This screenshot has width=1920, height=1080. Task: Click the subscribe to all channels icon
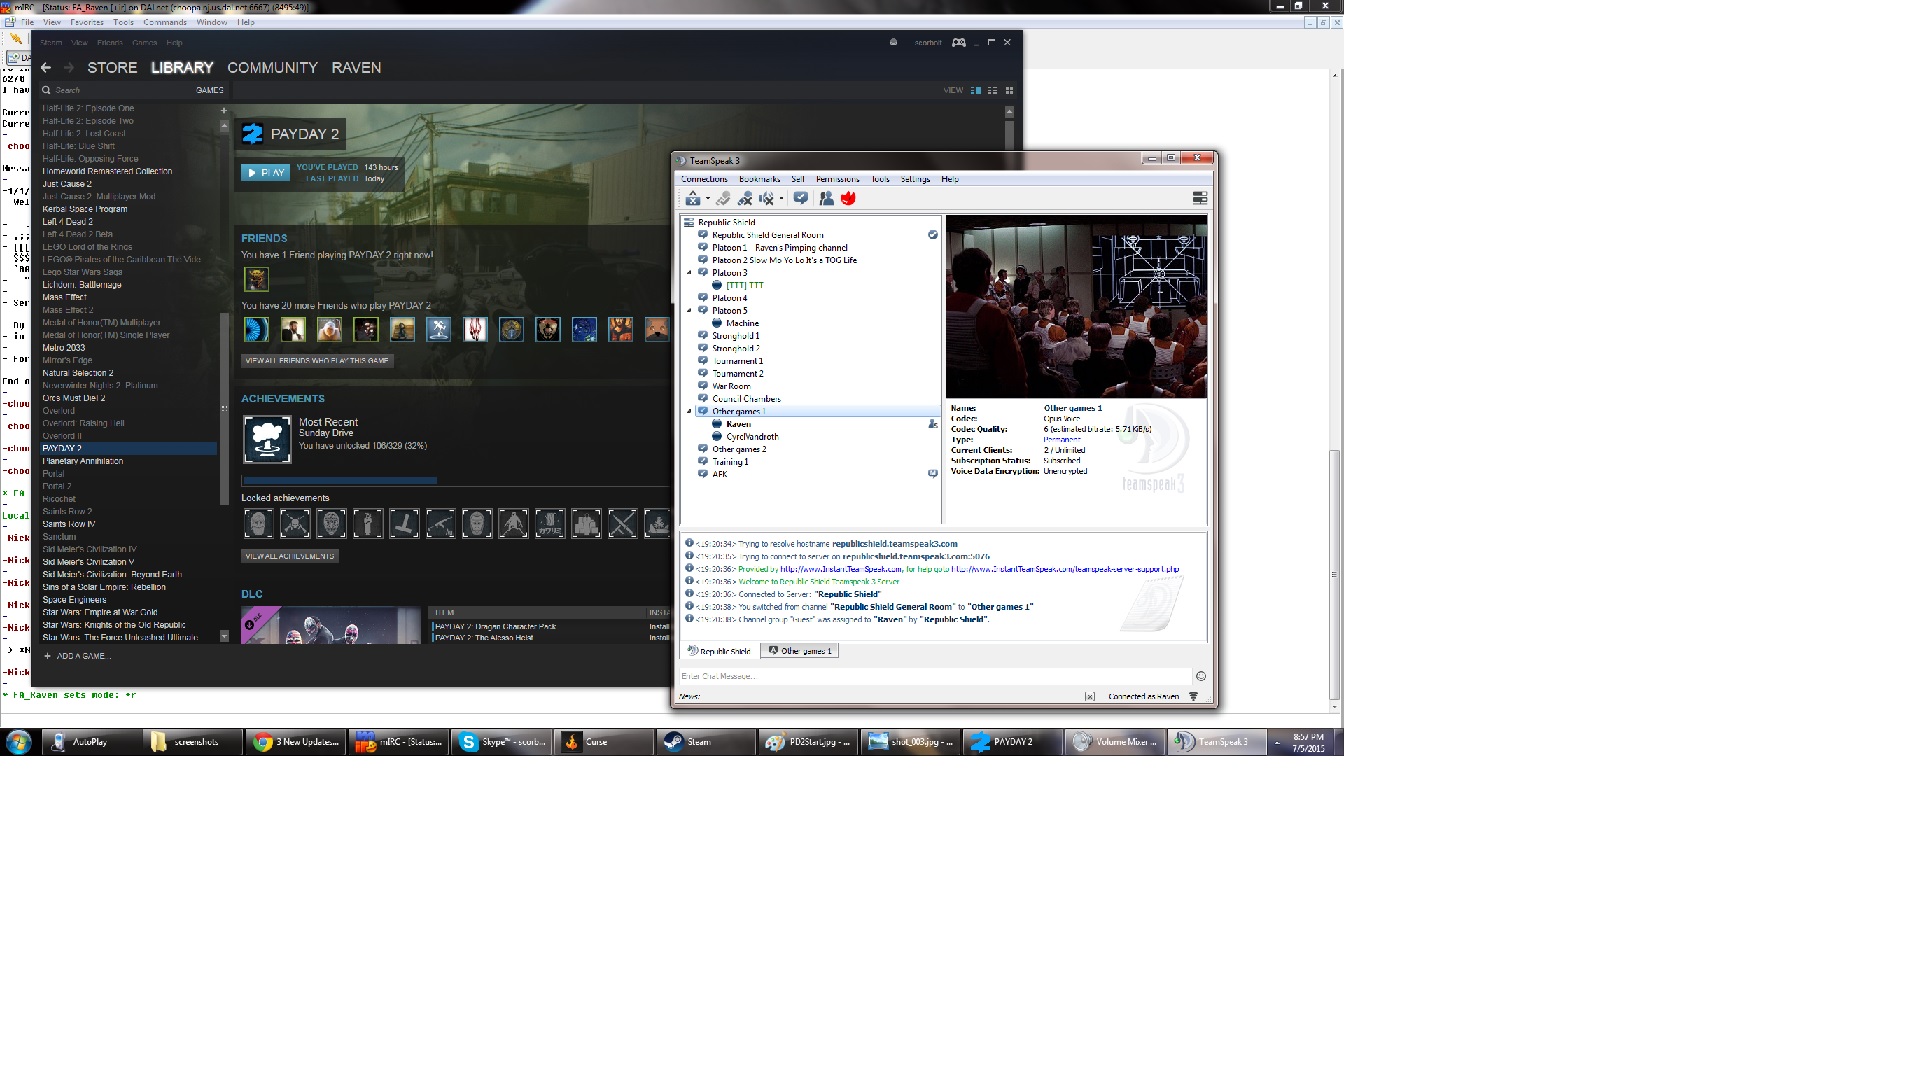tap(801, 198)
